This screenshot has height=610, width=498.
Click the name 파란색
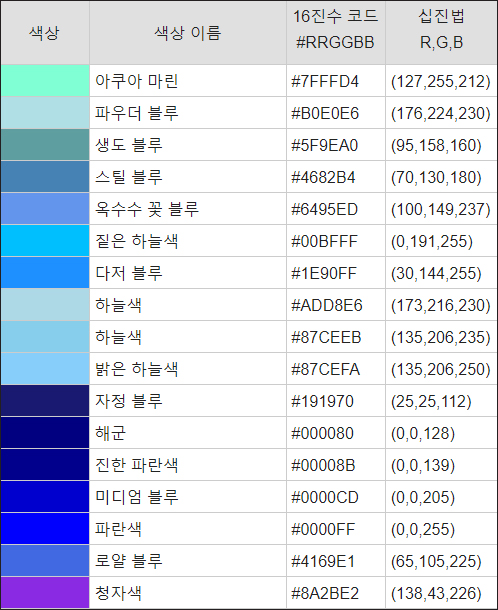point(118,529)
